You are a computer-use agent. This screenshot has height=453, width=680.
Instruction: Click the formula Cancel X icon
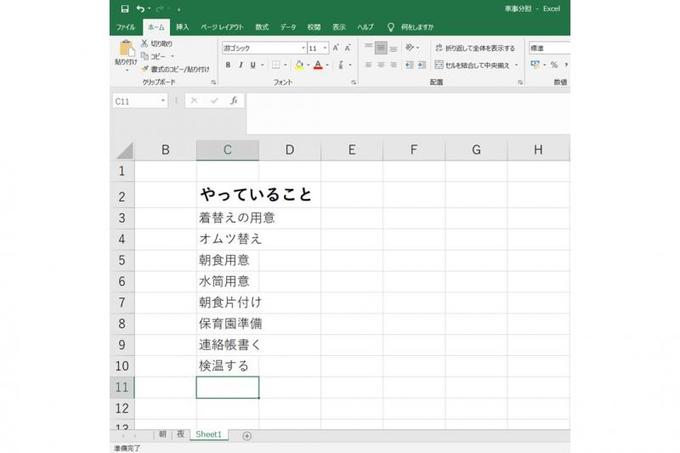click(x=194, y=101)
